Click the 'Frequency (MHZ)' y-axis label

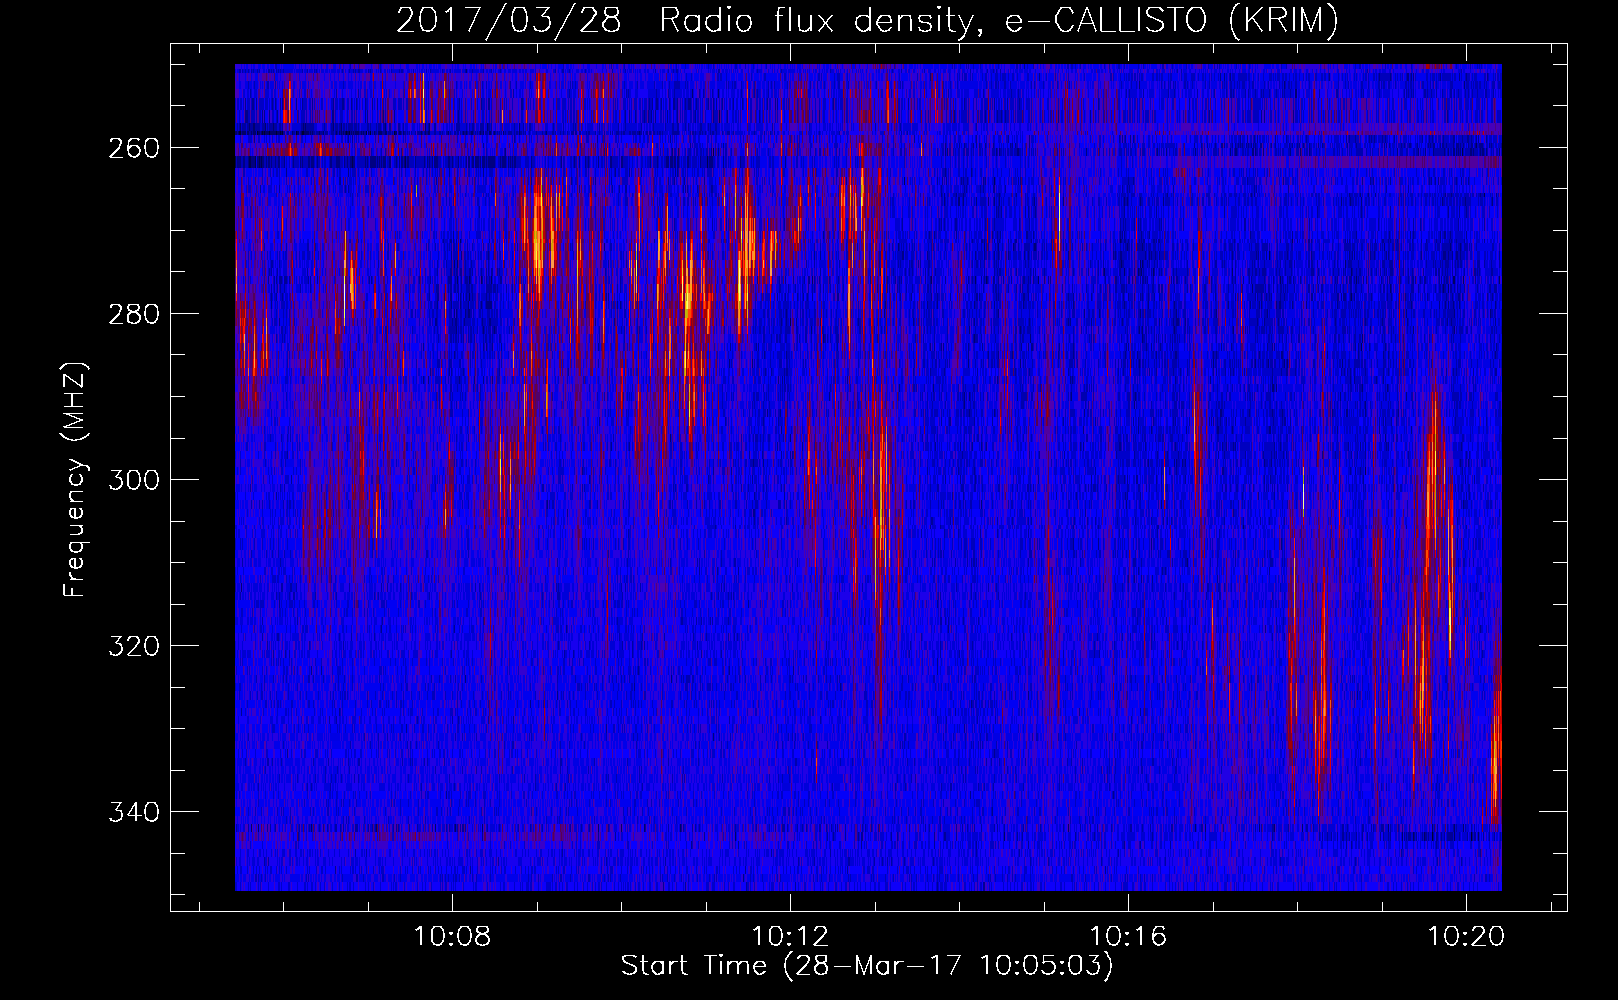[x=75, y=480]
